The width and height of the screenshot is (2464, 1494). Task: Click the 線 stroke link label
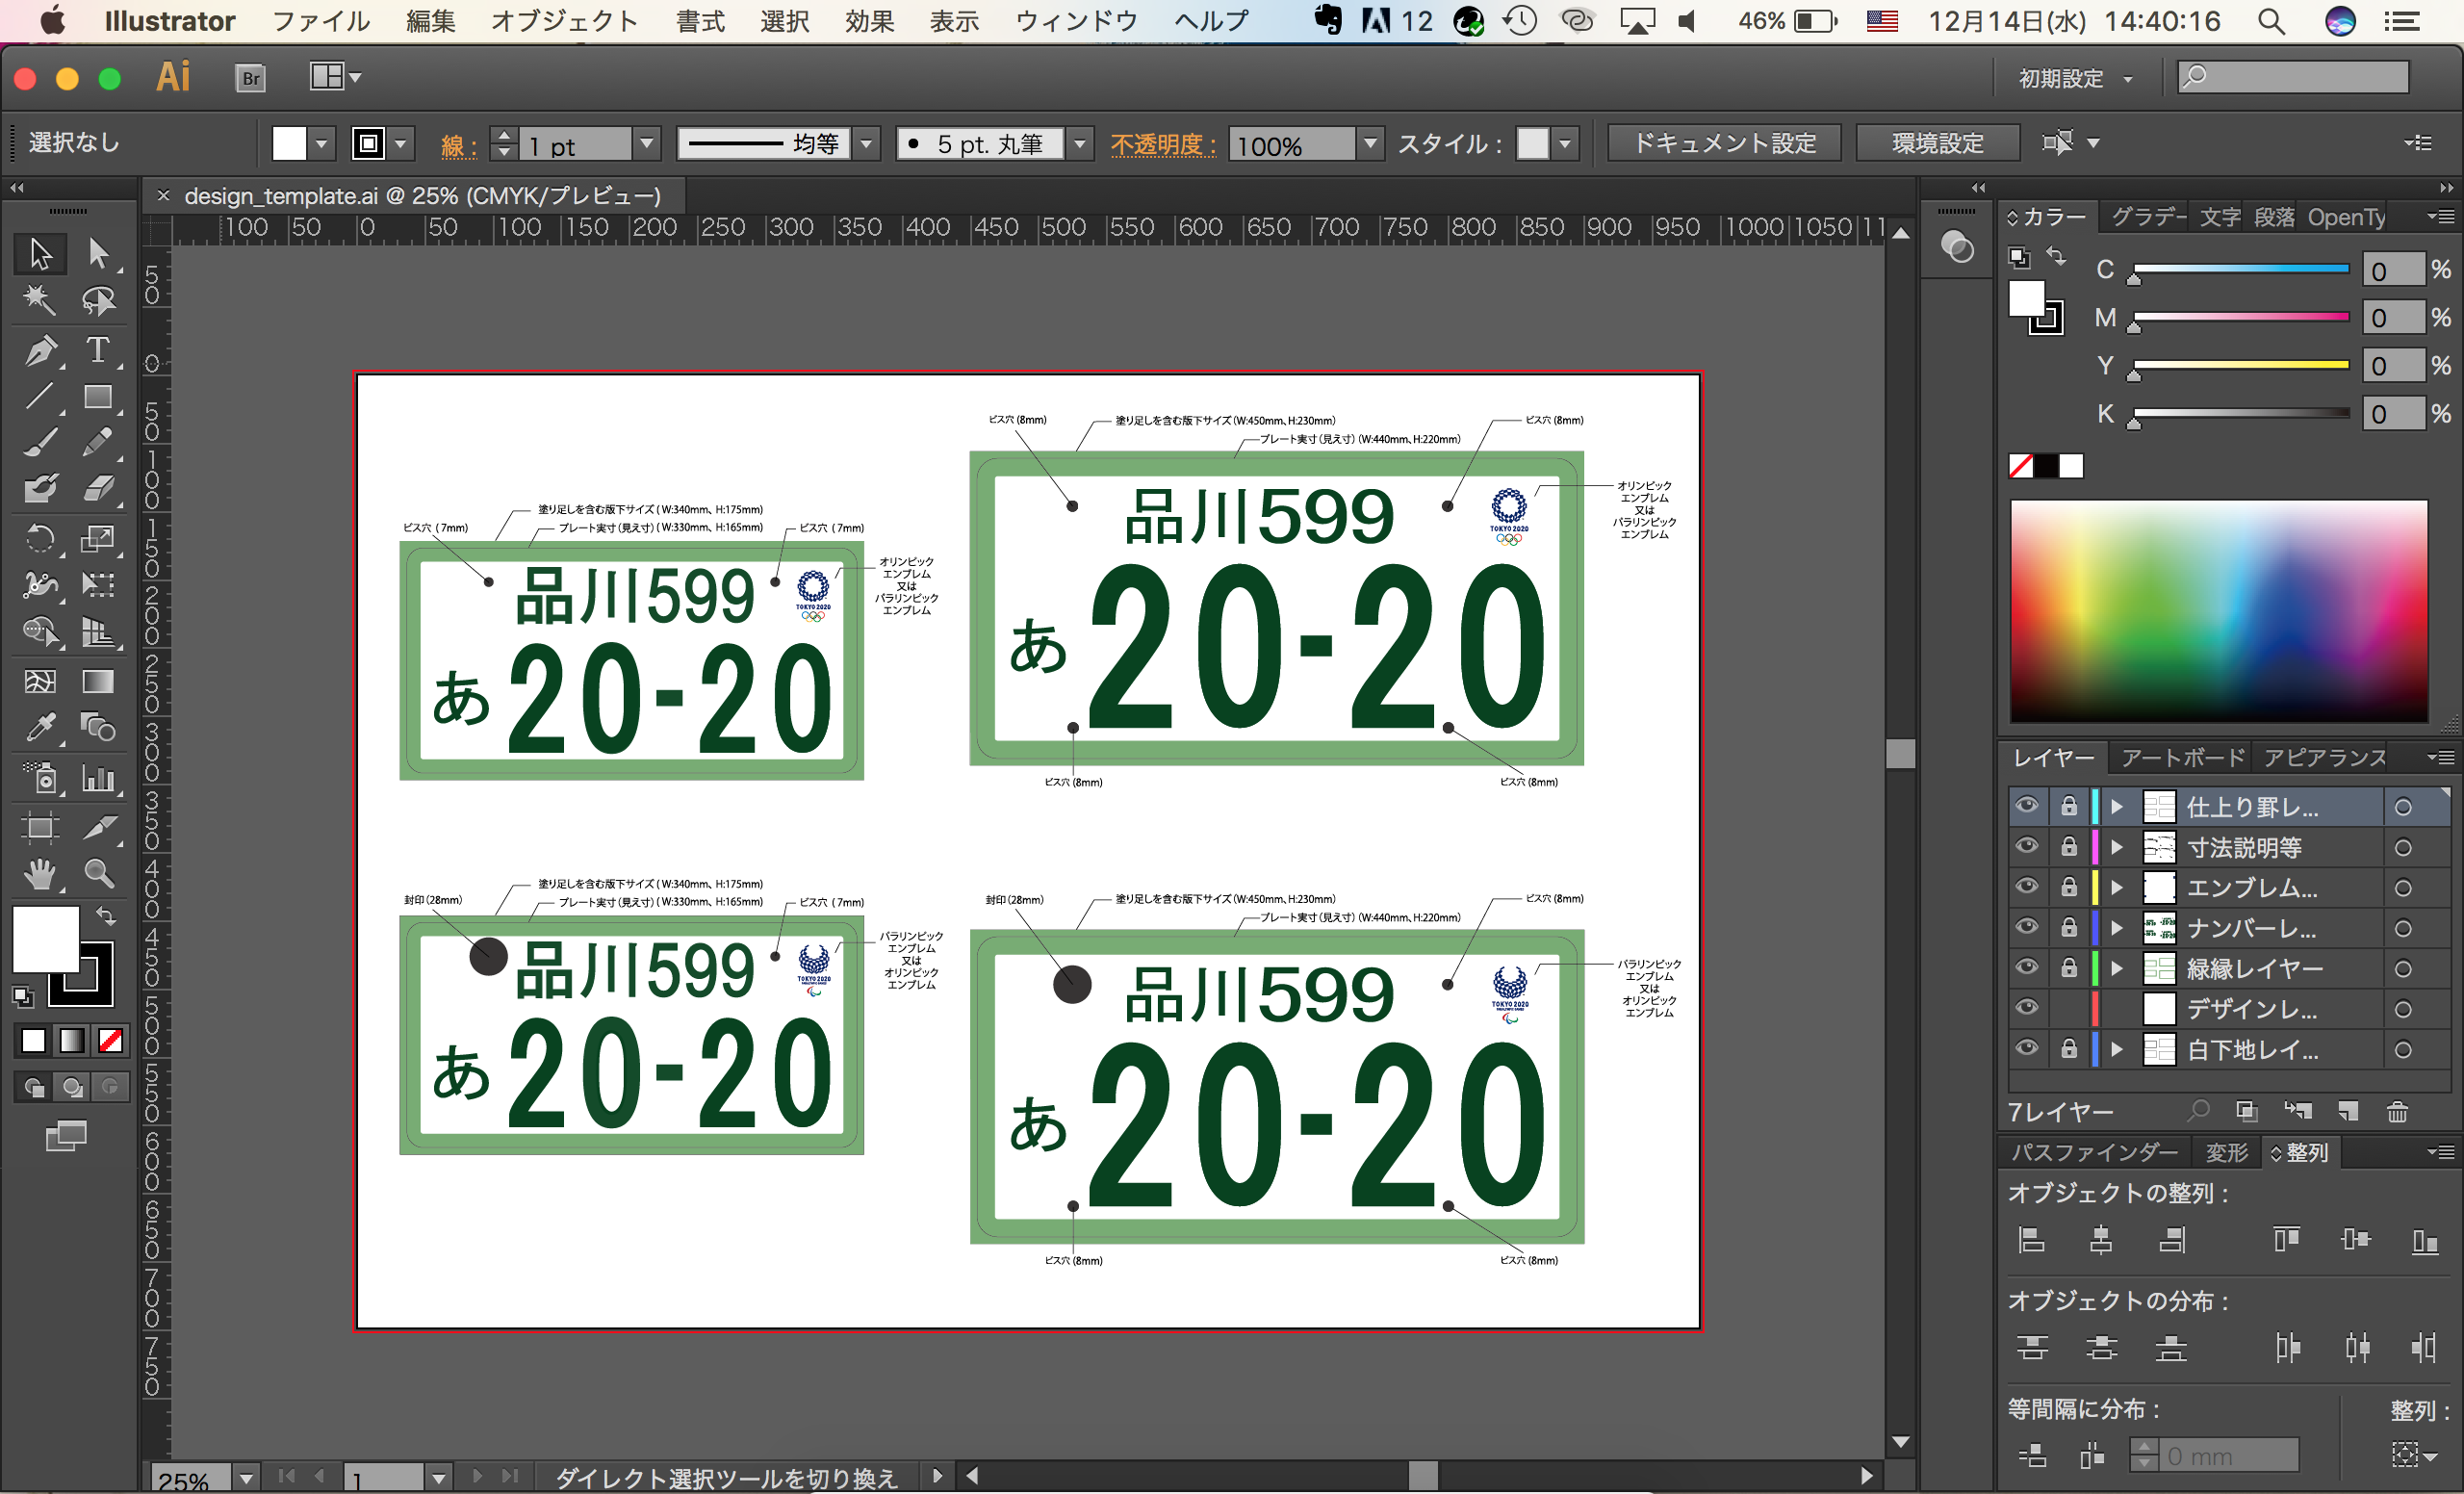click(x=458, y=146)
